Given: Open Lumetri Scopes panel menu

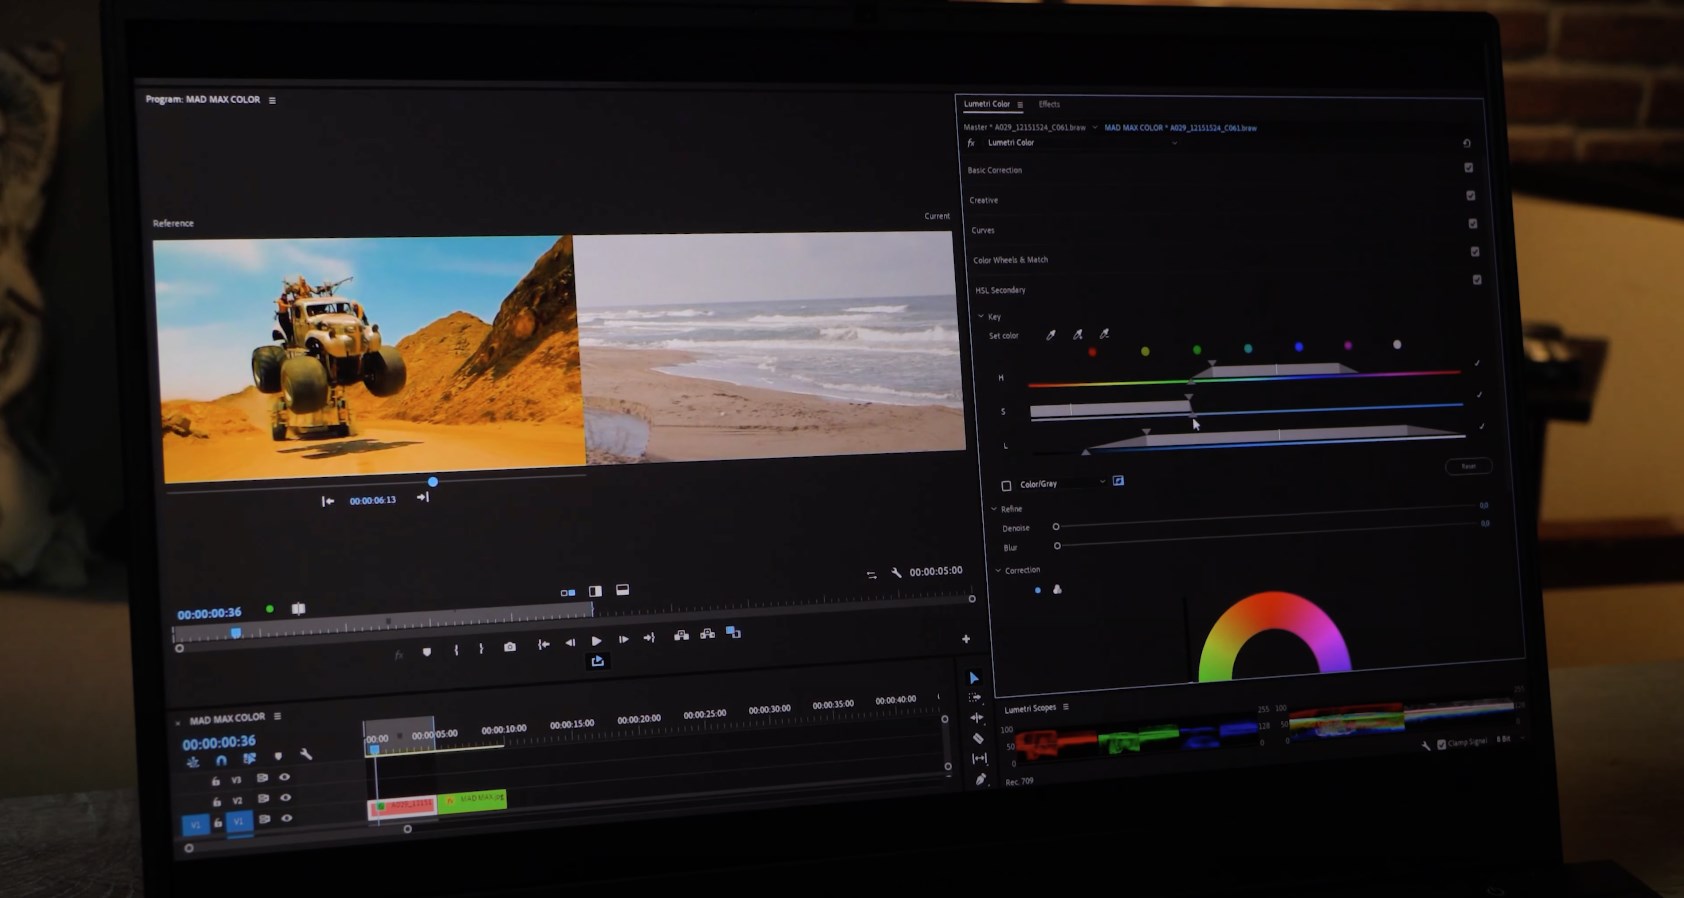Looking at the screenshot, I should click(1066, 707).
